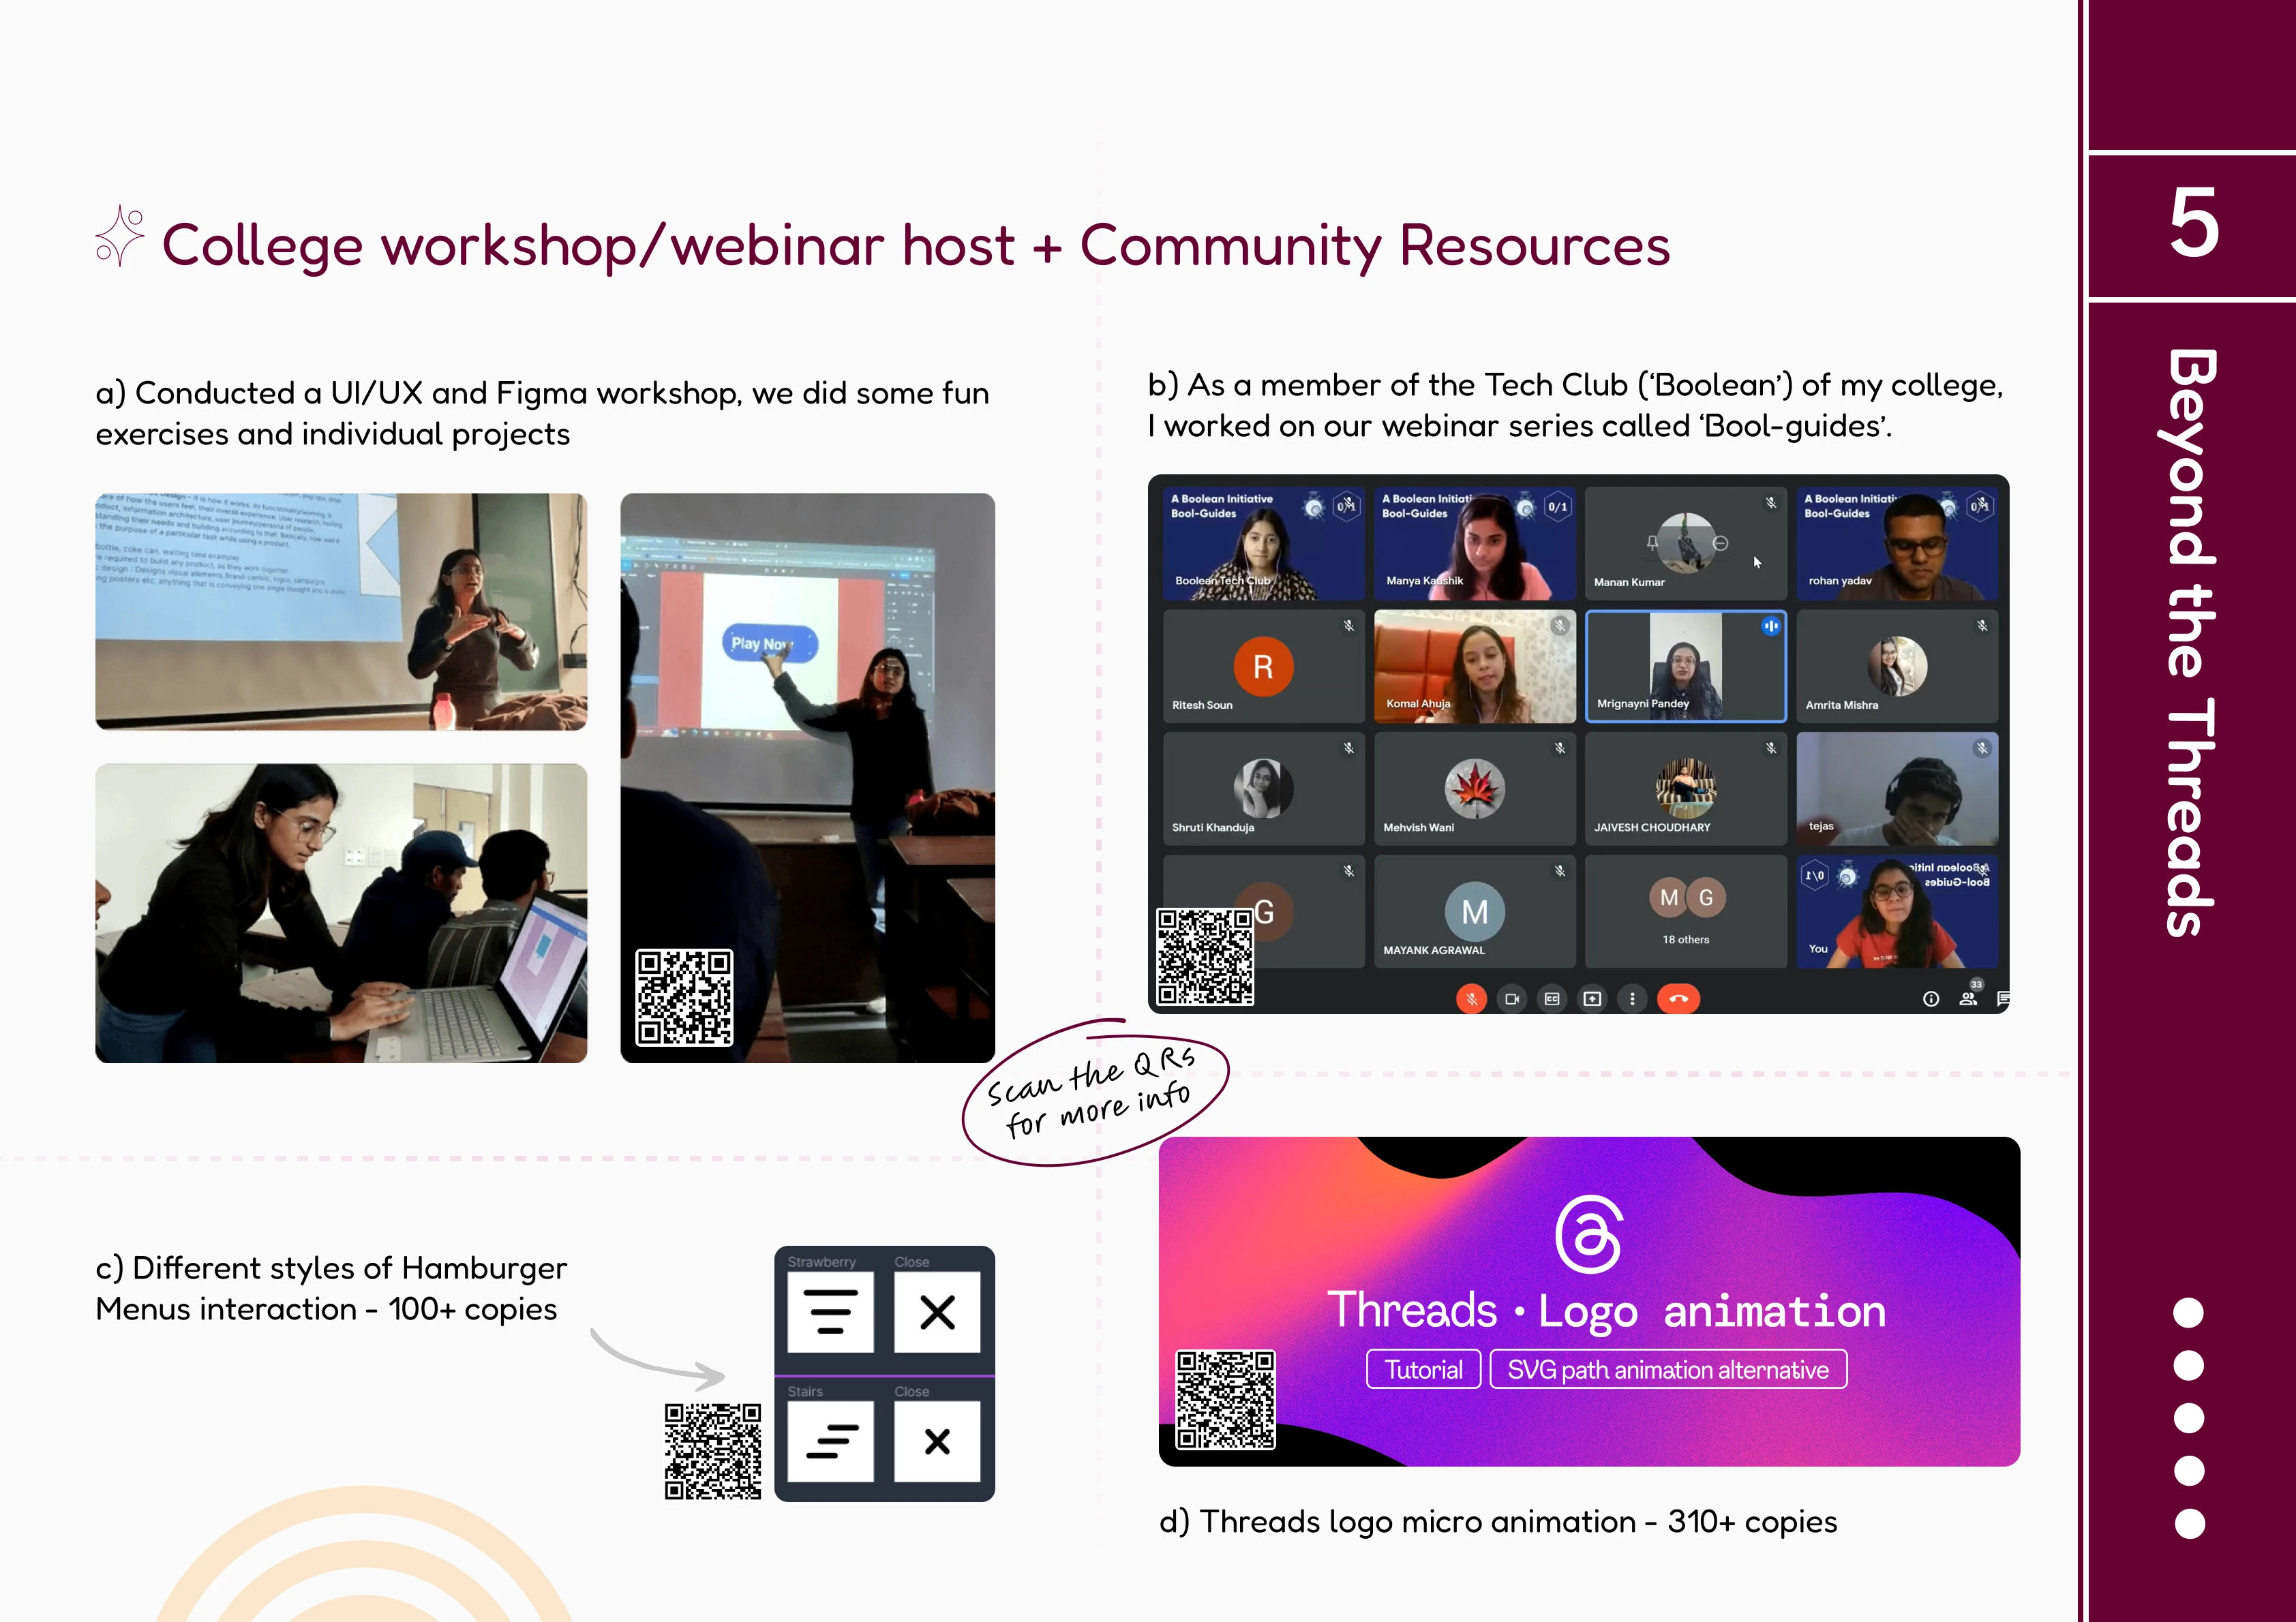Click muted mic icon on Ritesh Soun's tile
Viewport: 2296px width, 1622px height.
point(1348,625)
